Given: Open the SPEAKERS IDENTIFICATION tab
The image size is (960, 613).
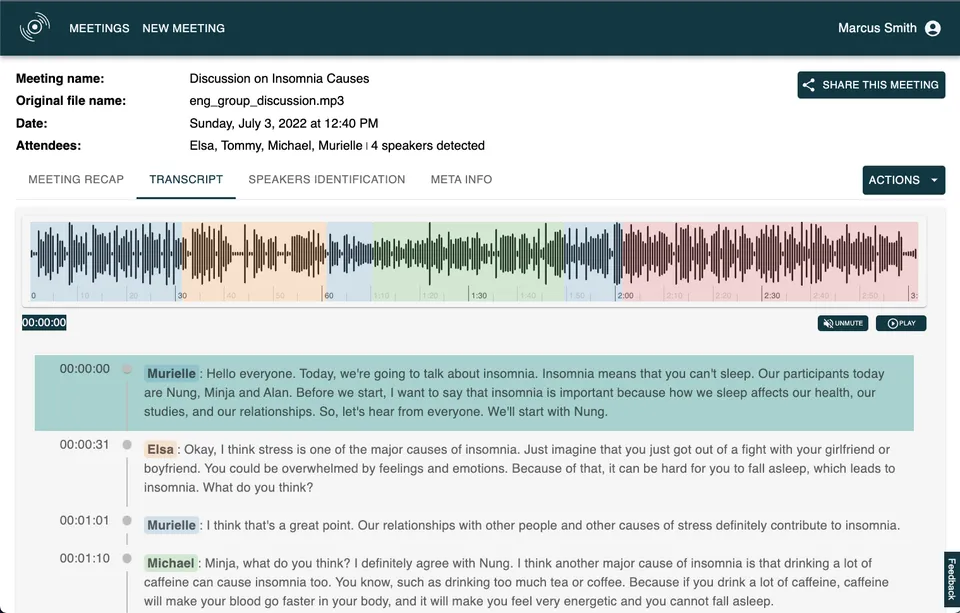Looking at the screenshot, I should 326,179.
